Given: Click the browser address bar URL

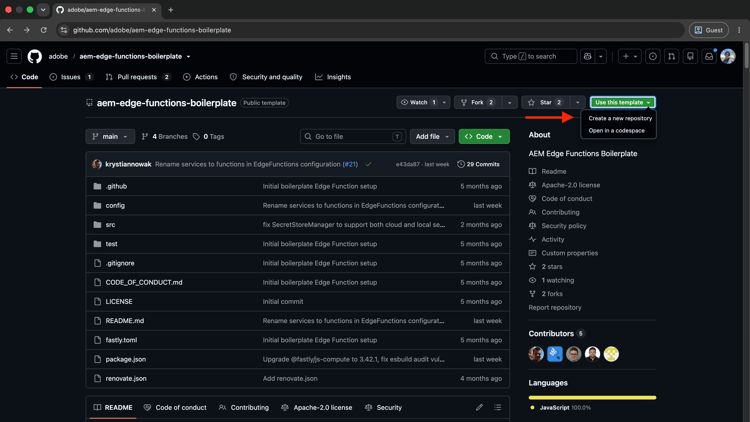Looking at the screenshot, I should tap(152, 30).
